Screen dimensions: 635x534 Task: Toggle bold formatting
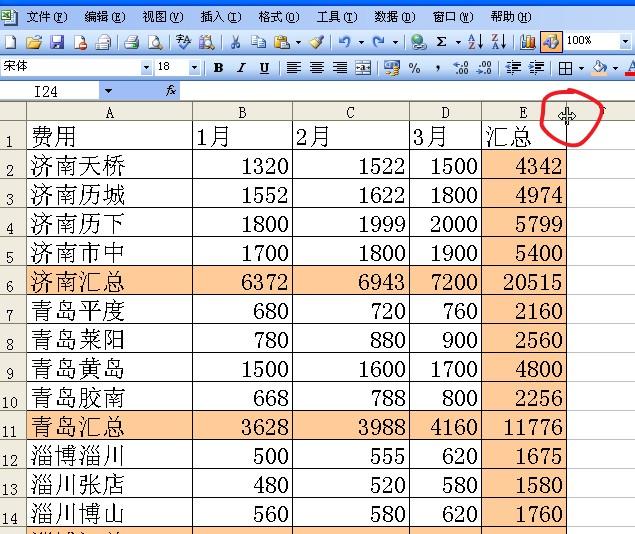click(x=219, y=68)
